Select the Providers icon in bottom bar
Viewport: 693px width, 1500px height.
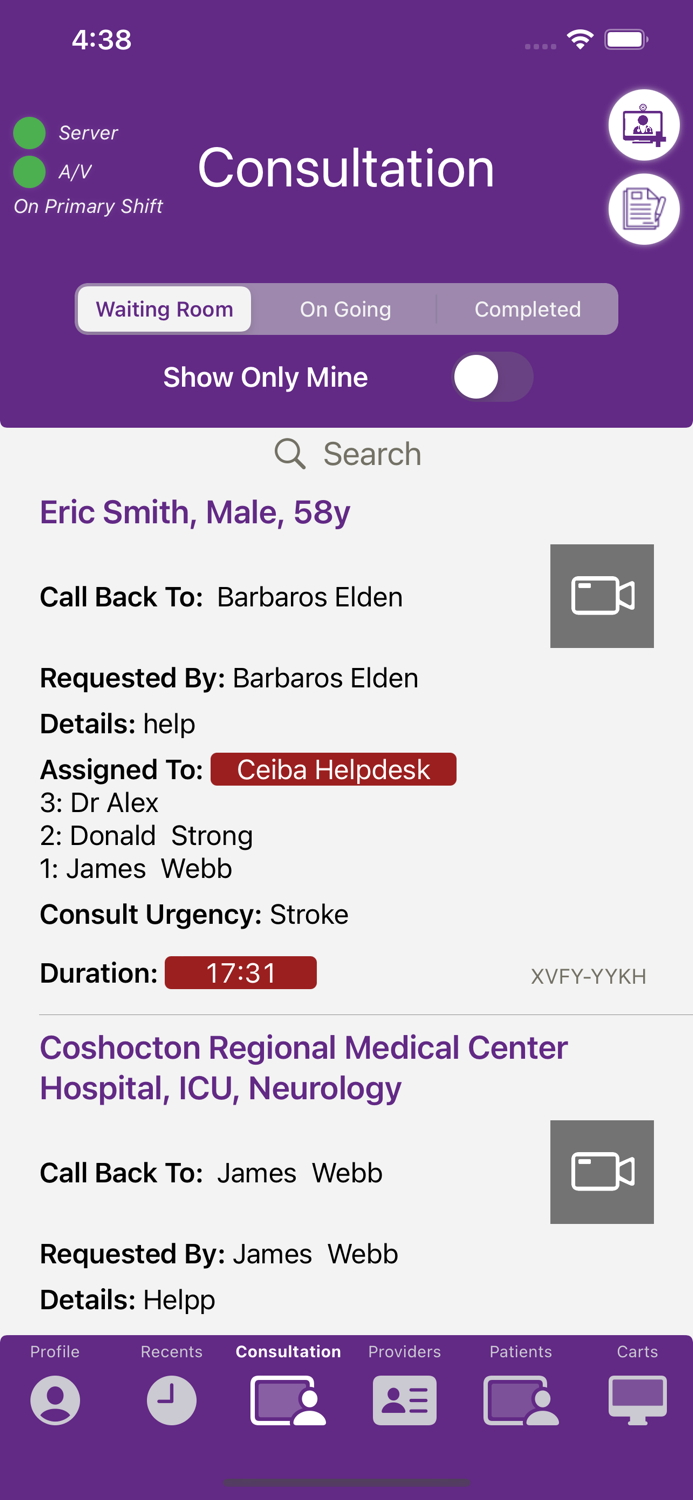click(404, 1400)
